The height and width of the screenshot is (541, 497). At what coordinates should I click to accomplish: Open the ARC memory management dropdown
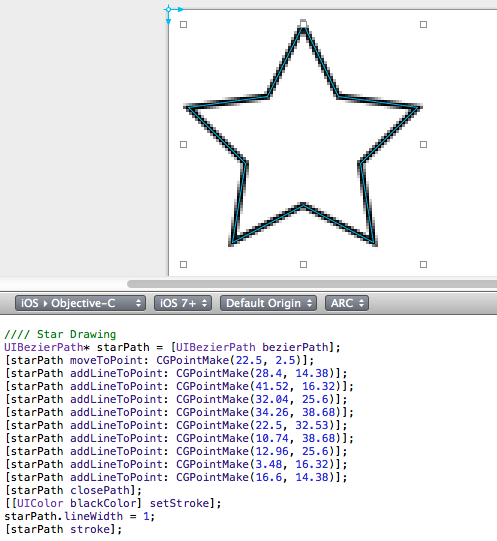coord(347,303)
